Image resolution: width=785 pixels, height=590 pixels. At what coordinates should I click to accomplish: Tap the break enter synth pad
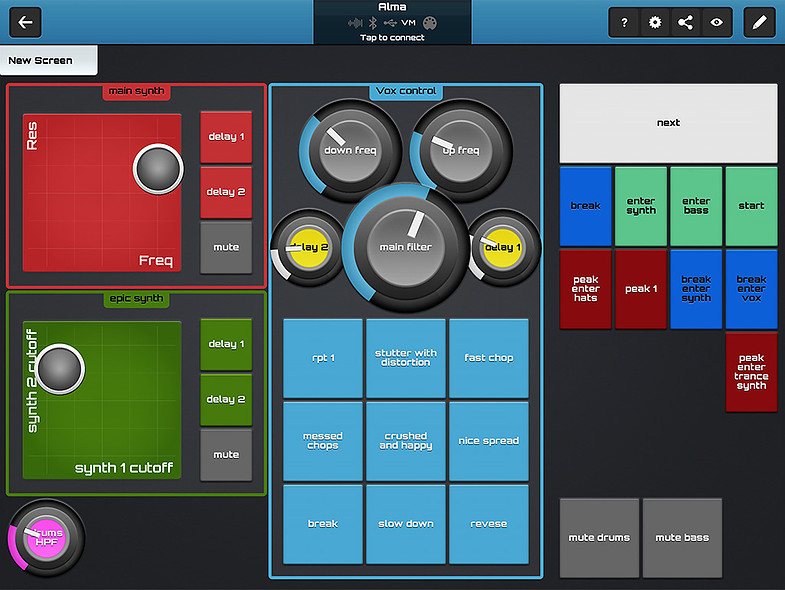(696, 289)
